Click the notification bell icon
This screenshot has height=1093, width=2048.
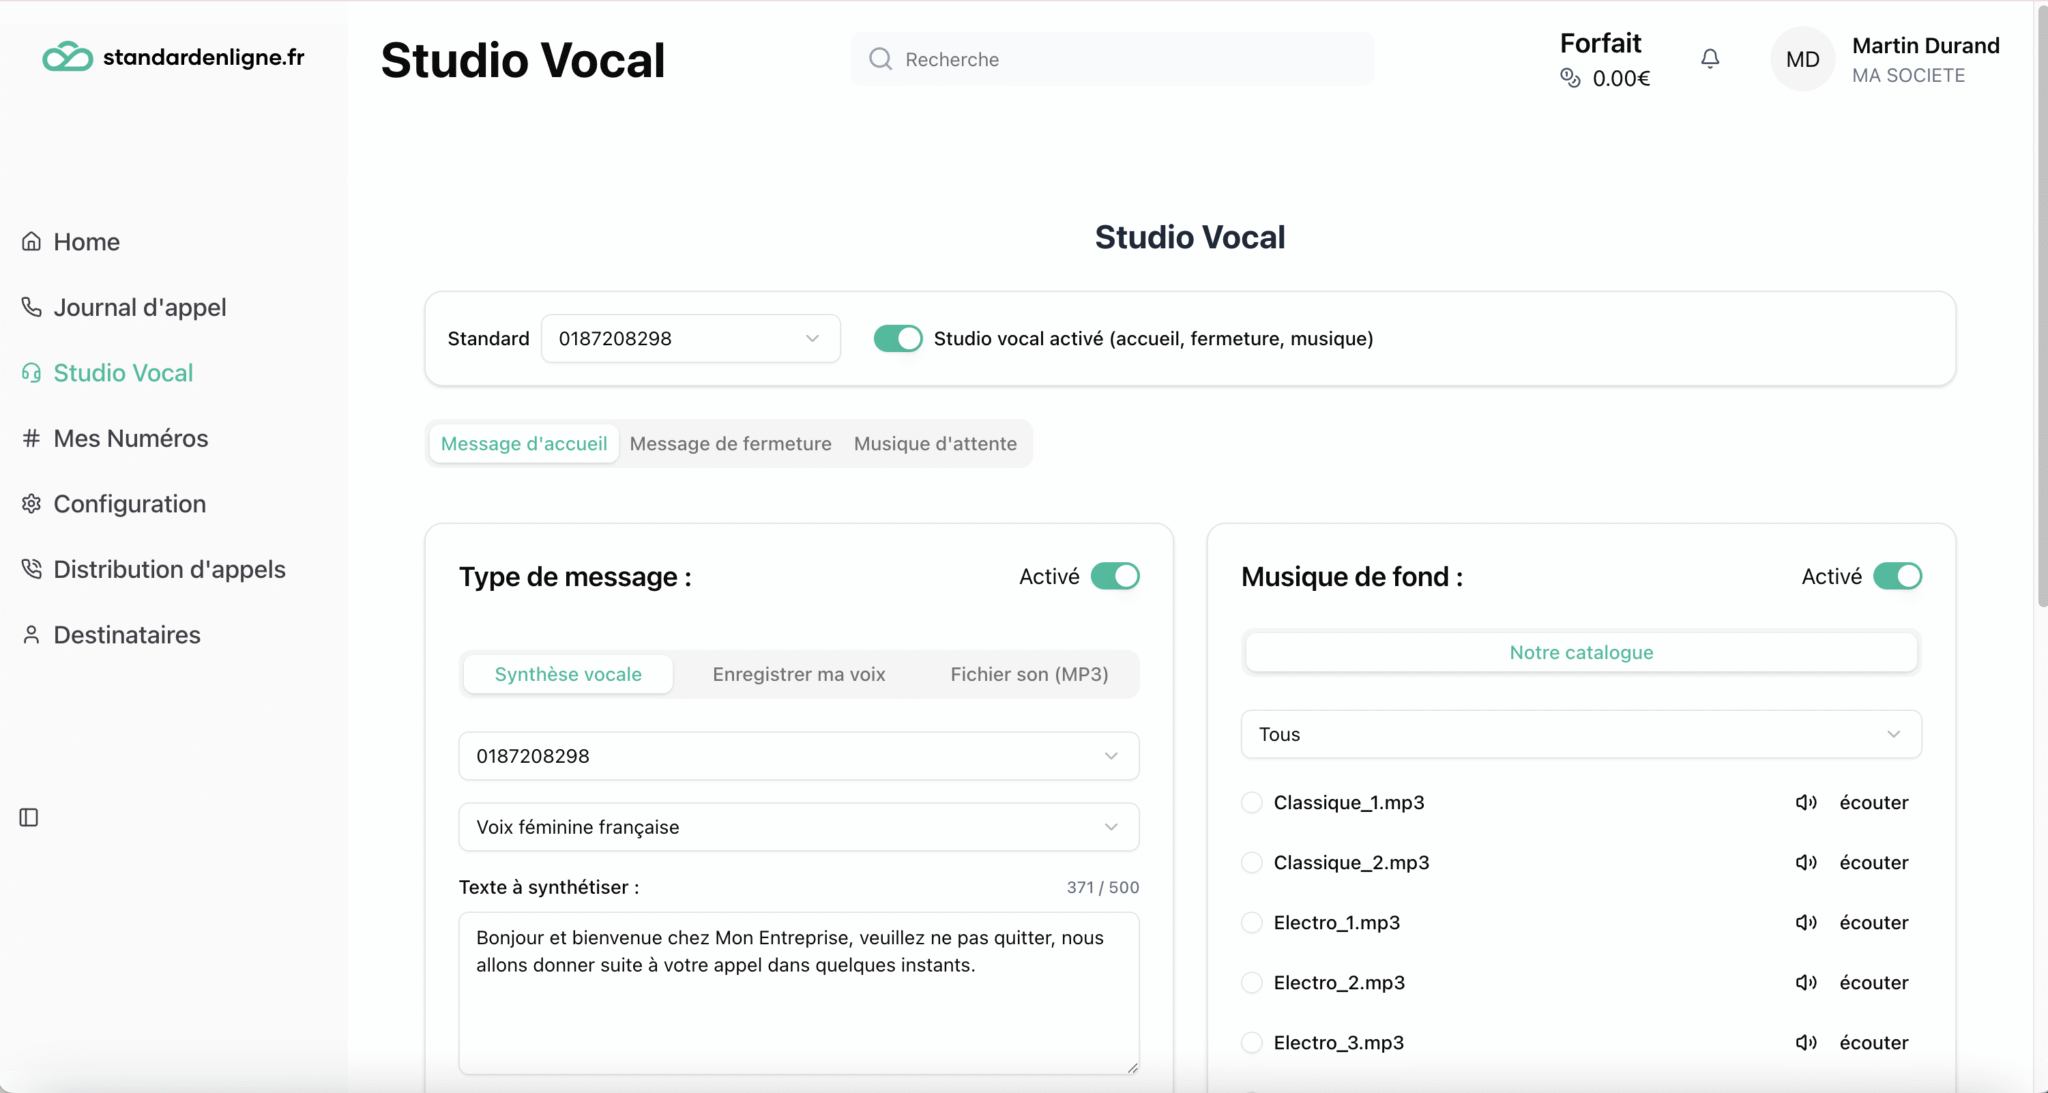coord(1710,59)
